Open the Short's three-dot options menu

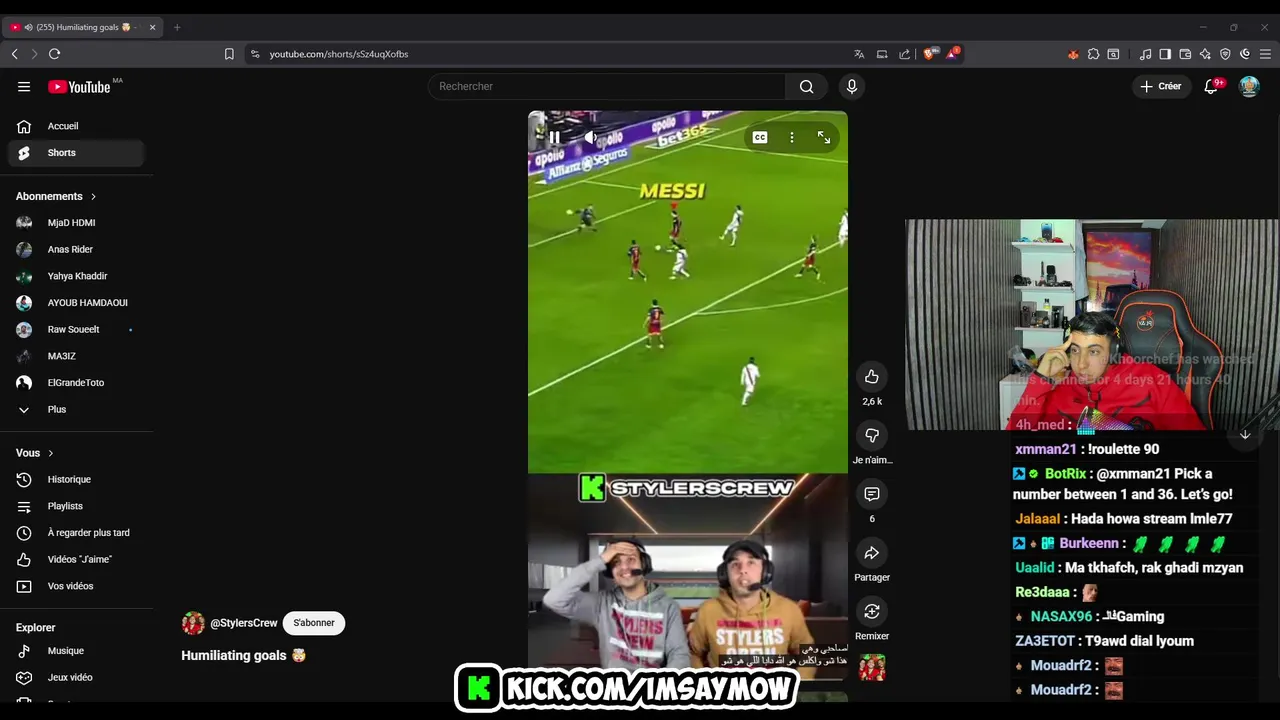[x=792, y=137]
